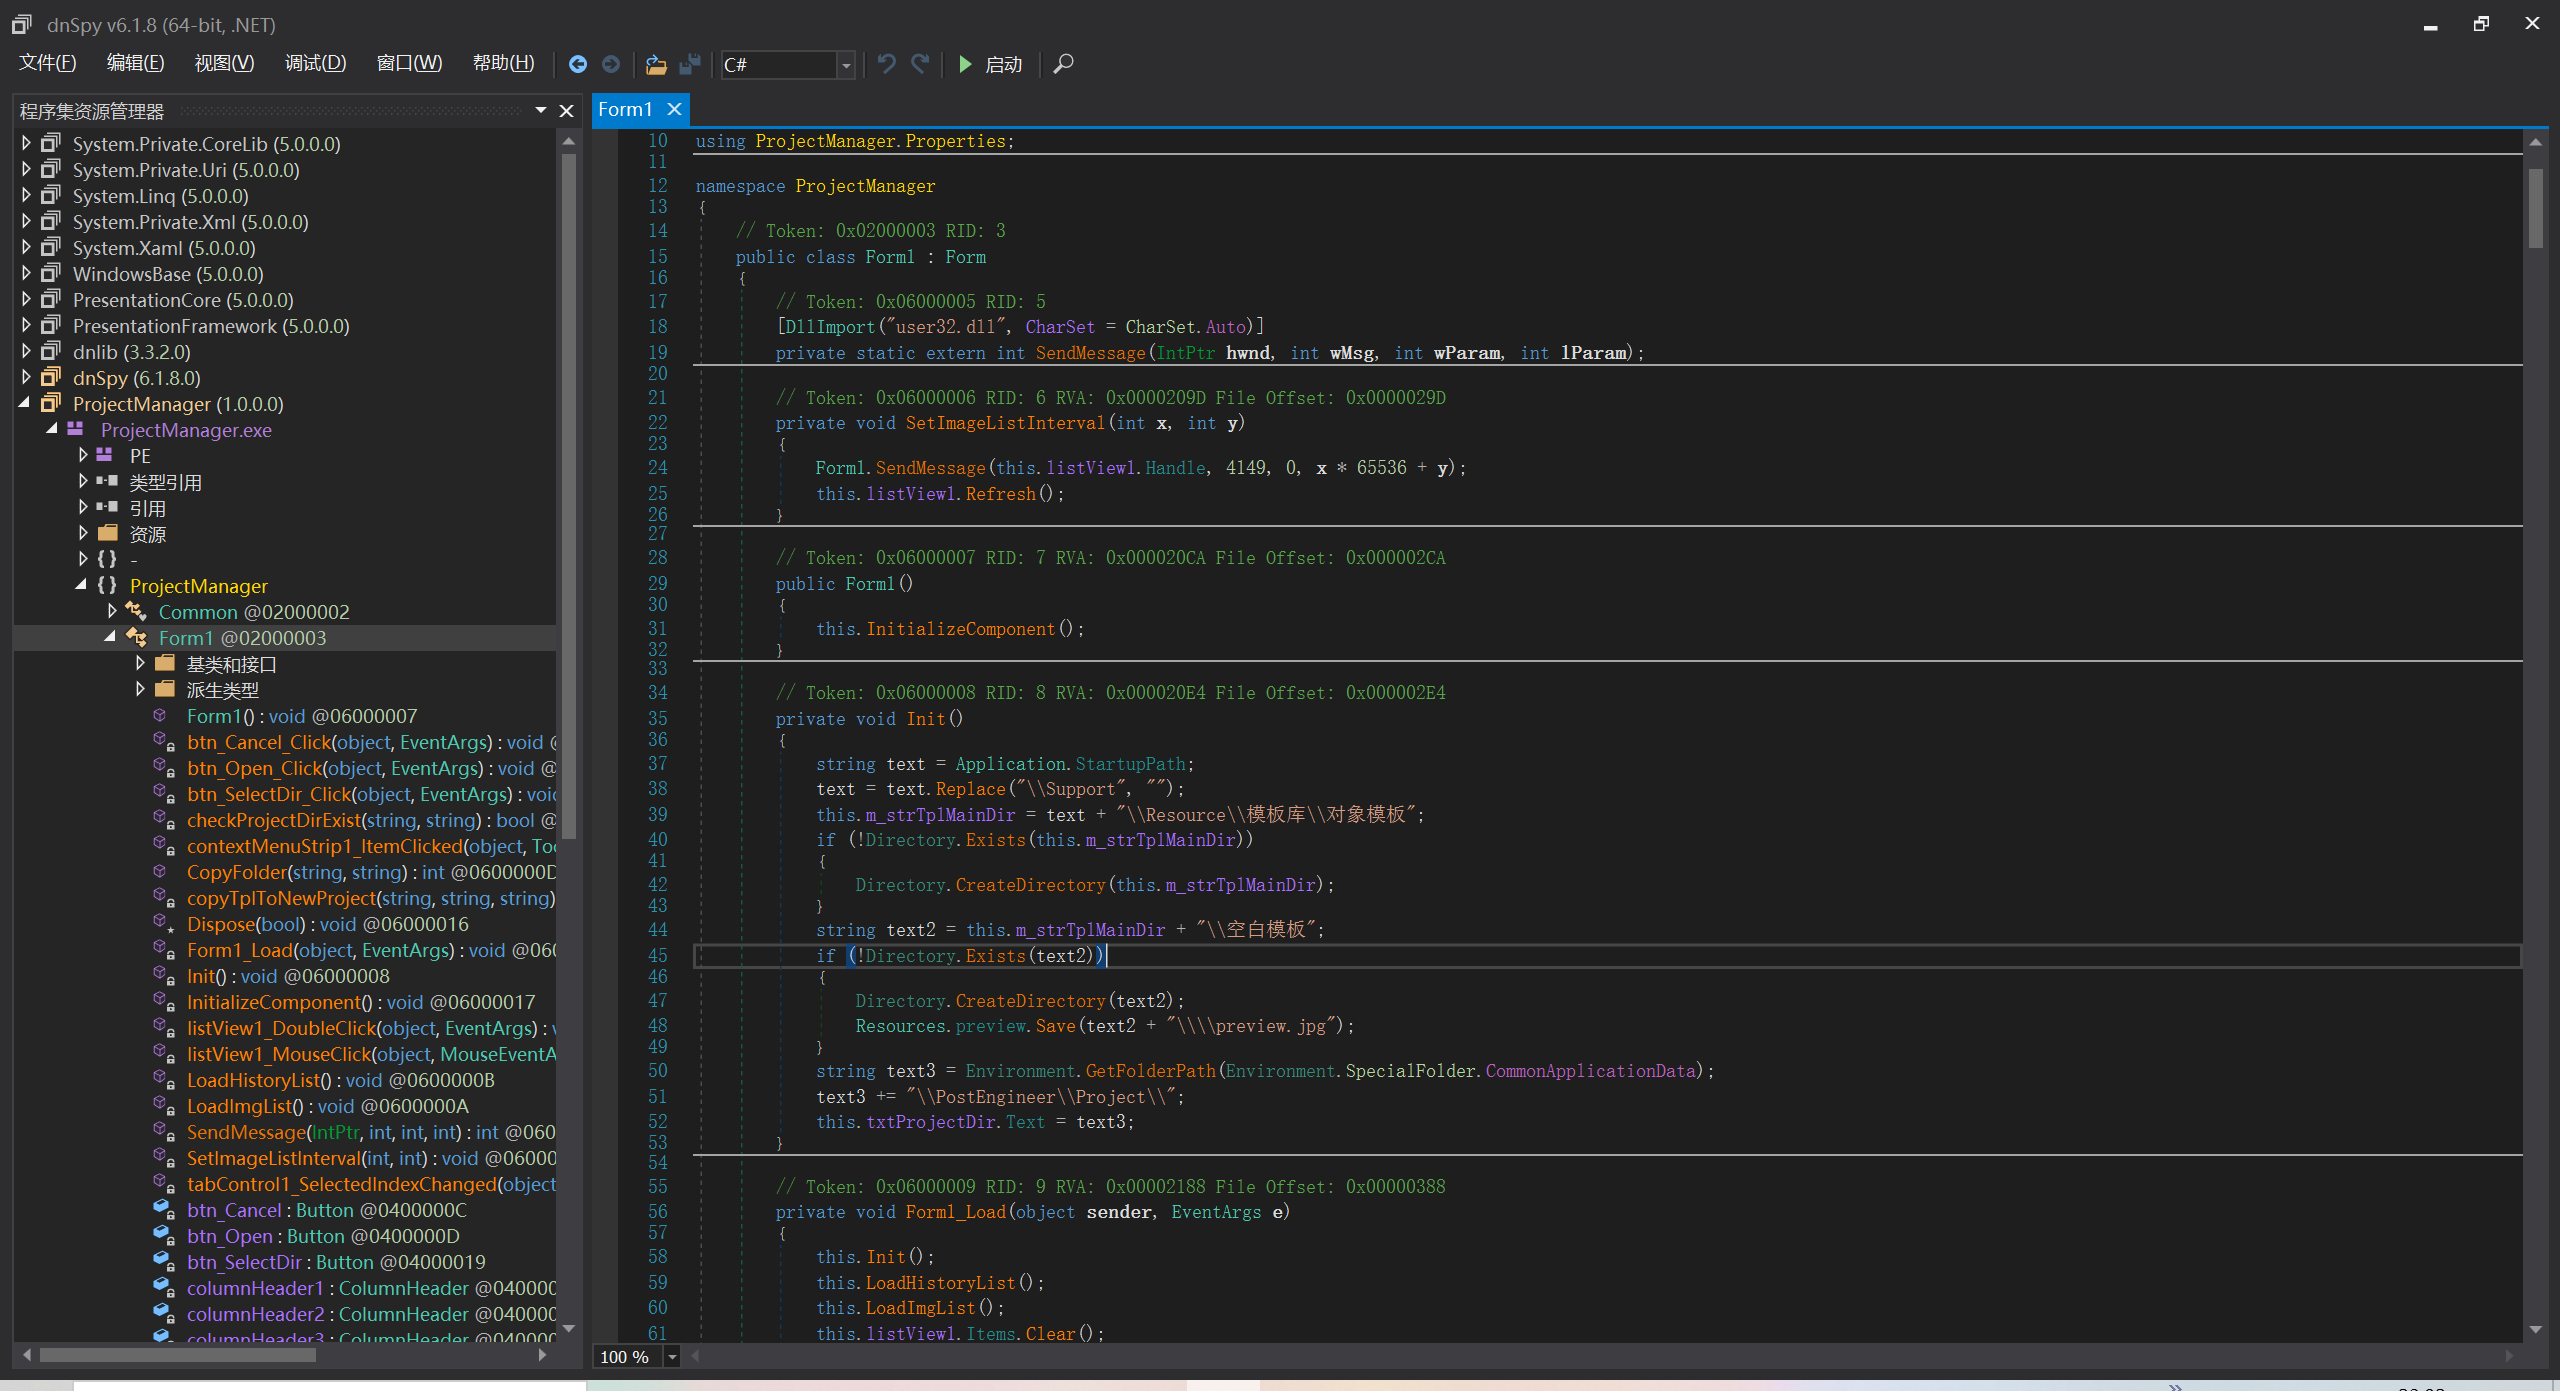Select the Form1 document tab
This screenshot has width=2560, height=1391.
click(625, 109)
